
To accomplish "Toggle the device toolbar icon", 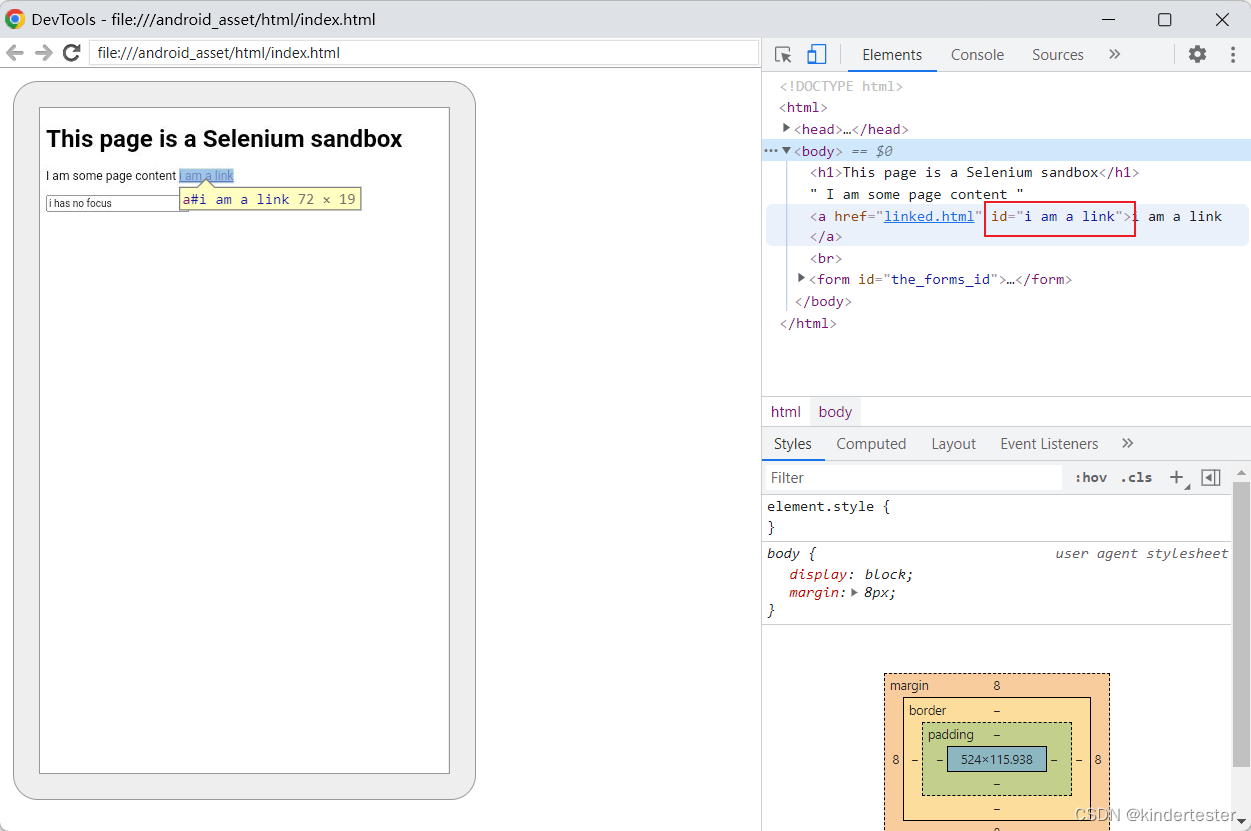I will coord(817,55).
